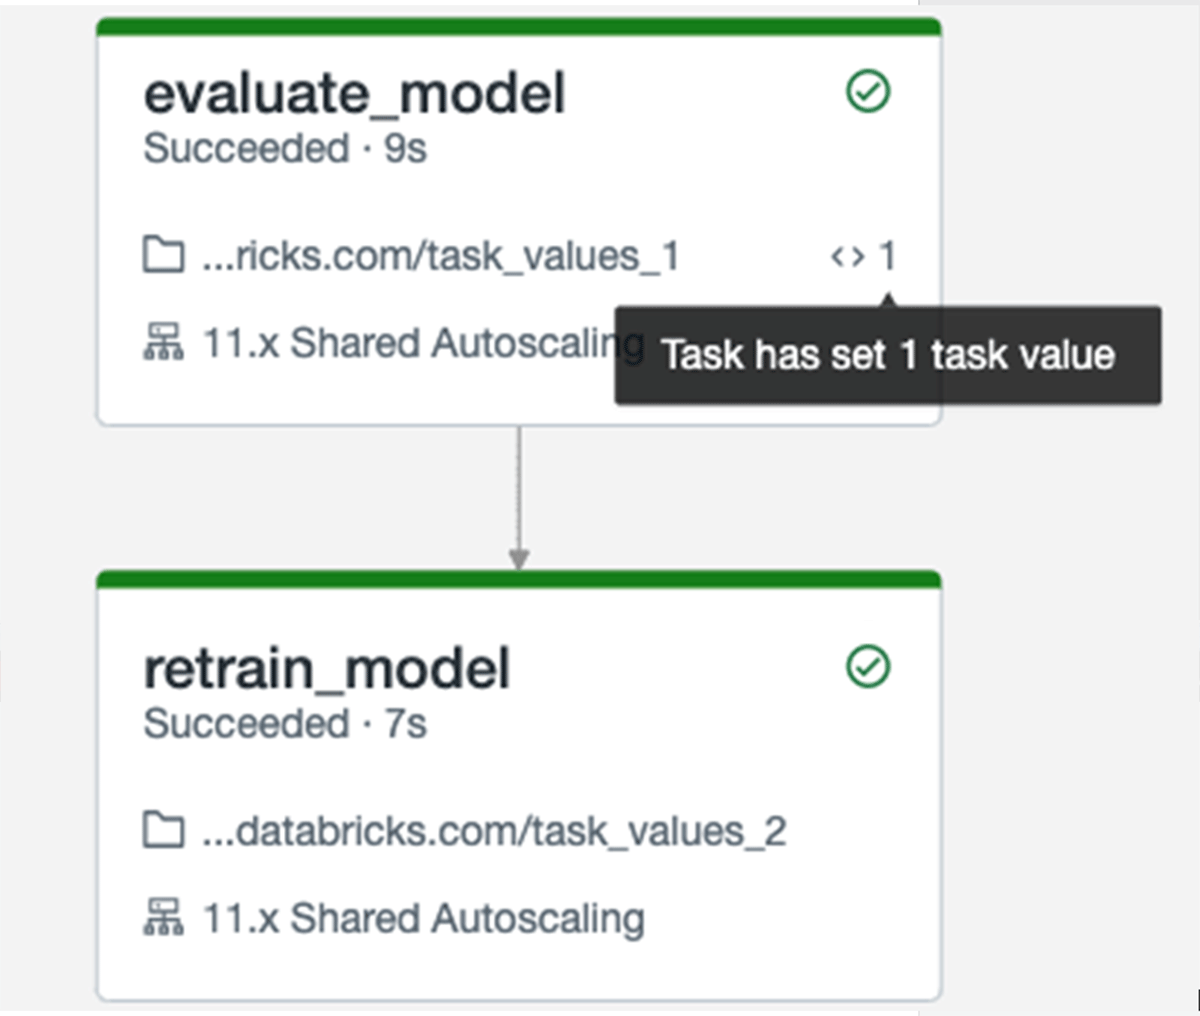Click the cluster icon in retrain_model card
The height and width of the screenshot is (1016, 1200).
point(163,918)
